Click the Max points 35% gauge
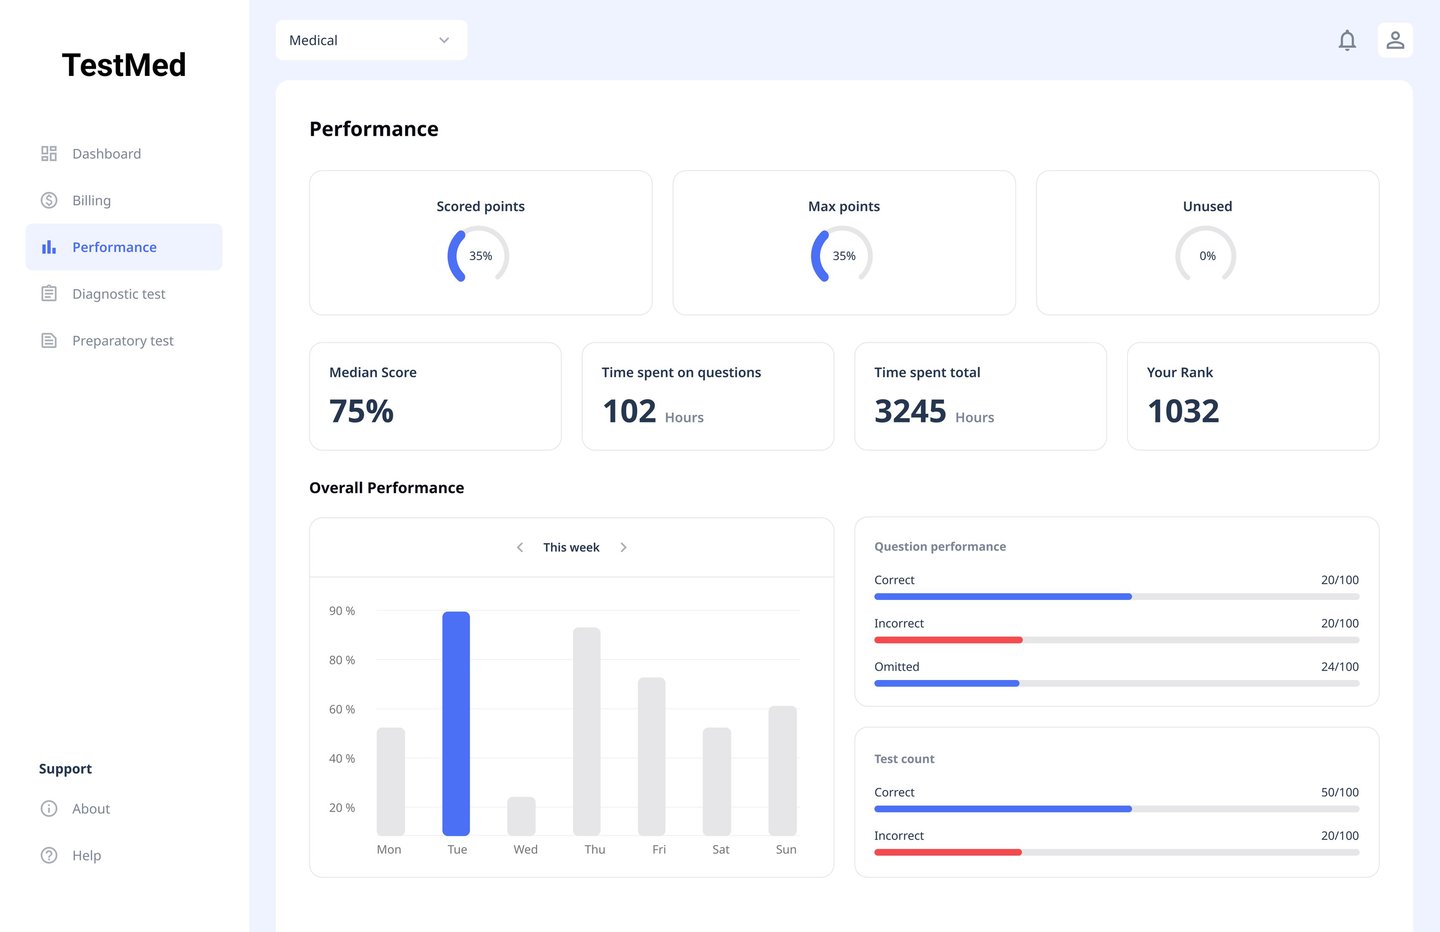The height and width of the screenshot is (932, 1440). tap(842, 255)
